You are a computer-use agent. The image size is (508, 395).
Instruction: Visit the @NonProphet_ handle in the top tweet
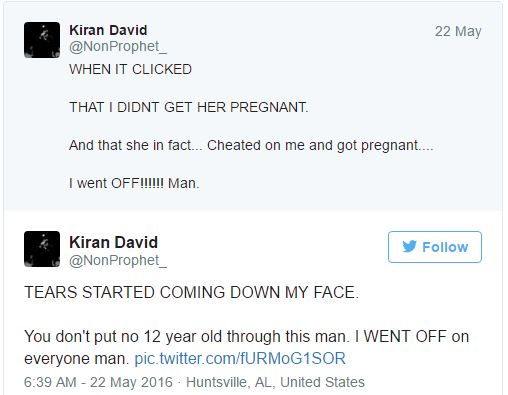pyautogui.click(x=118, y=47)
